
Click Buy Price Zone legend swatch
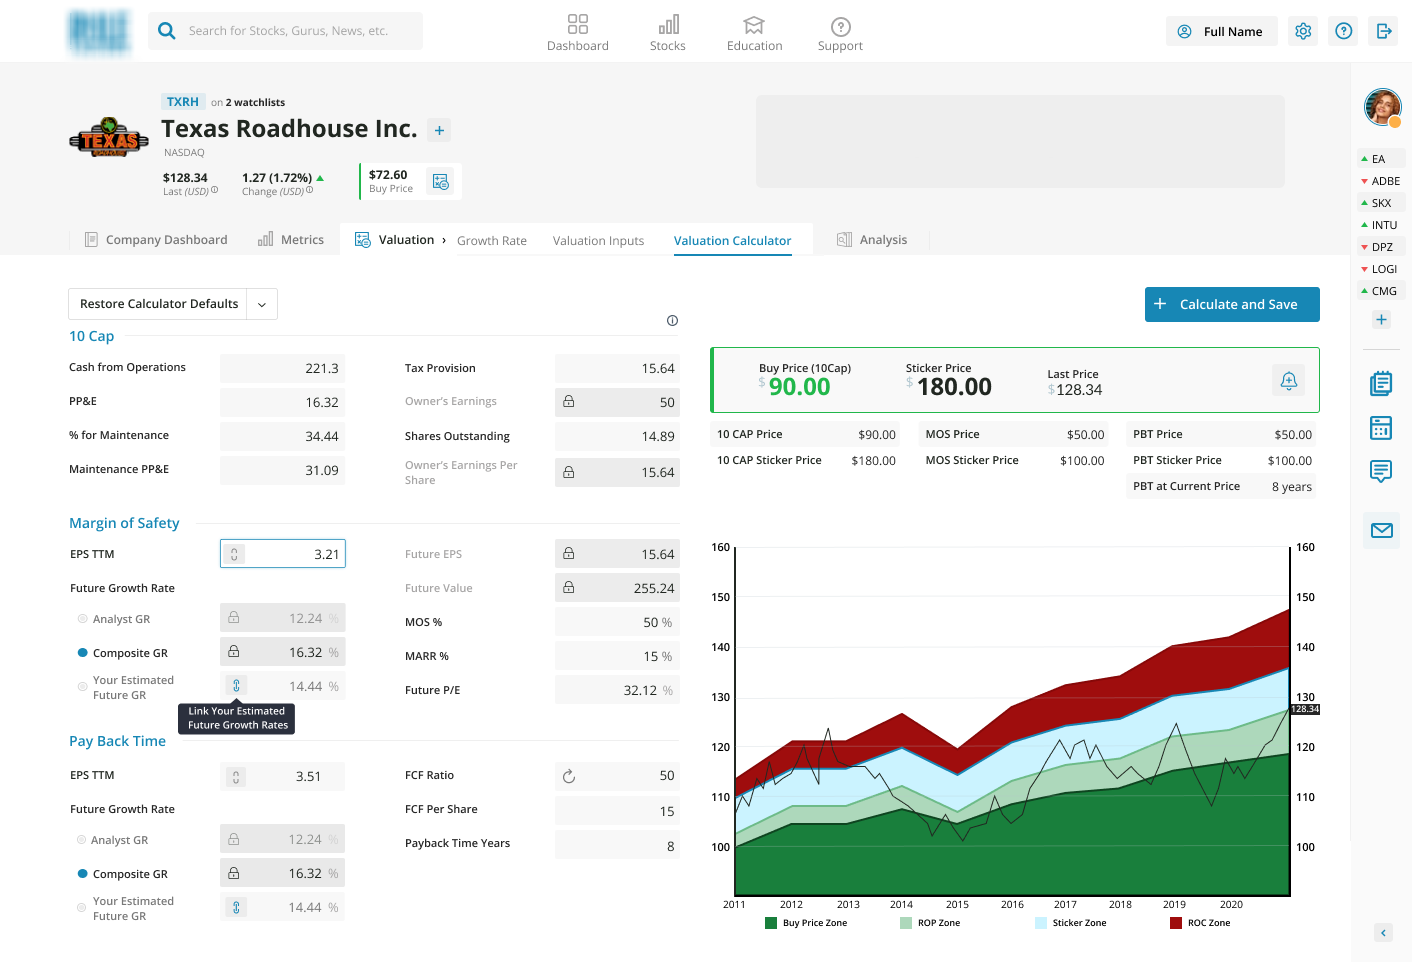click(x=771, y=923)
